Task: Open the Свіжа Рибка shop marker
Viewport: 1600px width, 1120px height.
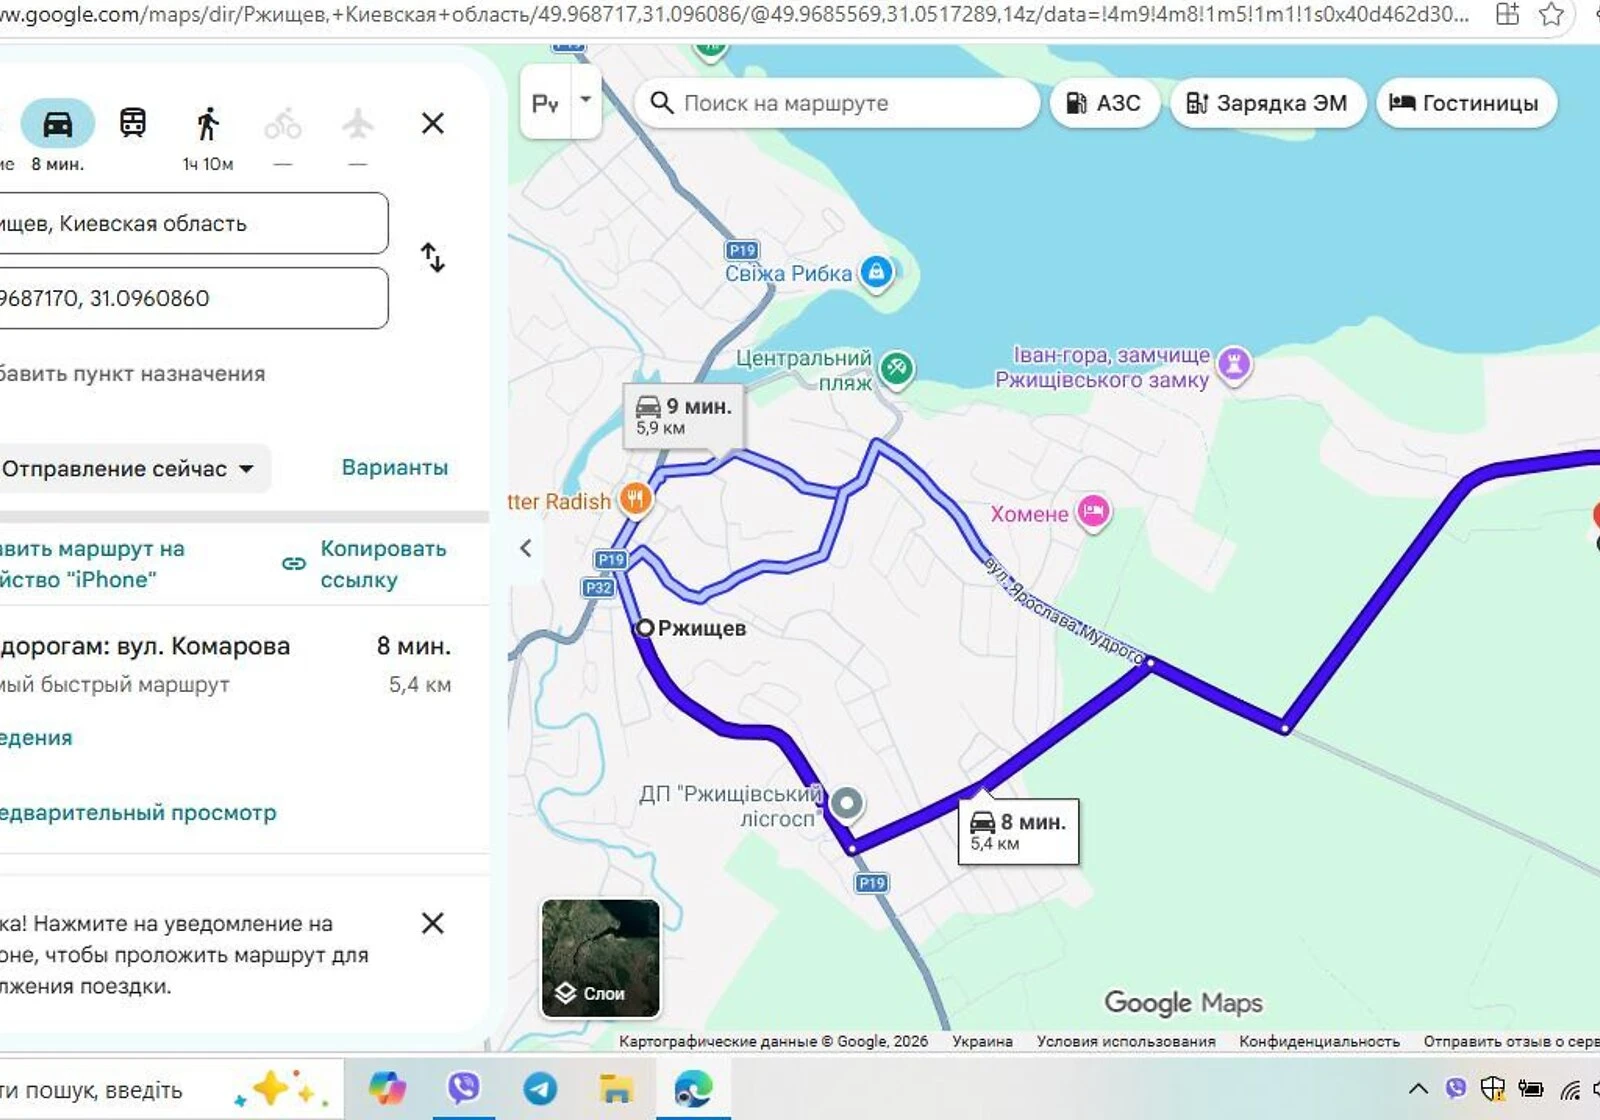Action: [x=876, y=271]
